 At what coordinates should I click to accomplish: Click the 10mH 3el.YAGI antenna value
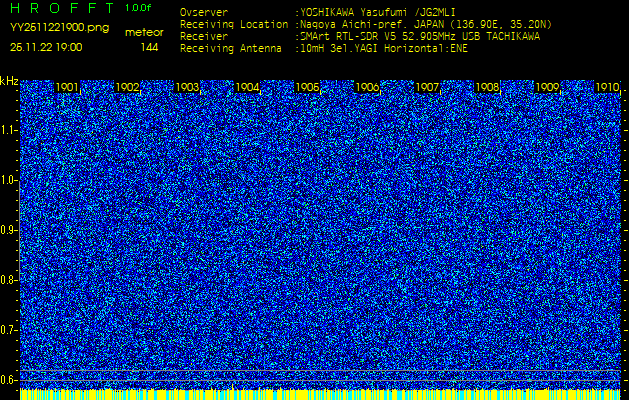[x=384, y=49]
